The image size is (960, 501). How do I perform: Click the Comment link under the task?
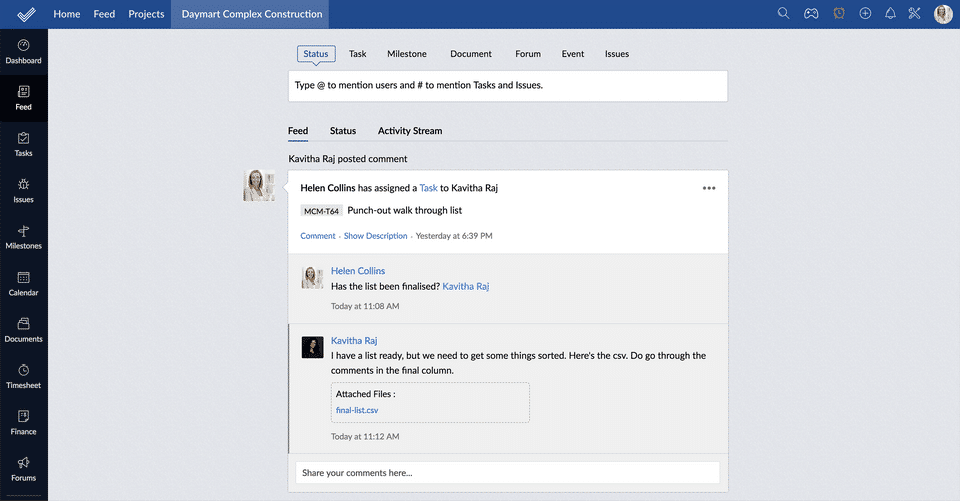(x=318, y=236)
